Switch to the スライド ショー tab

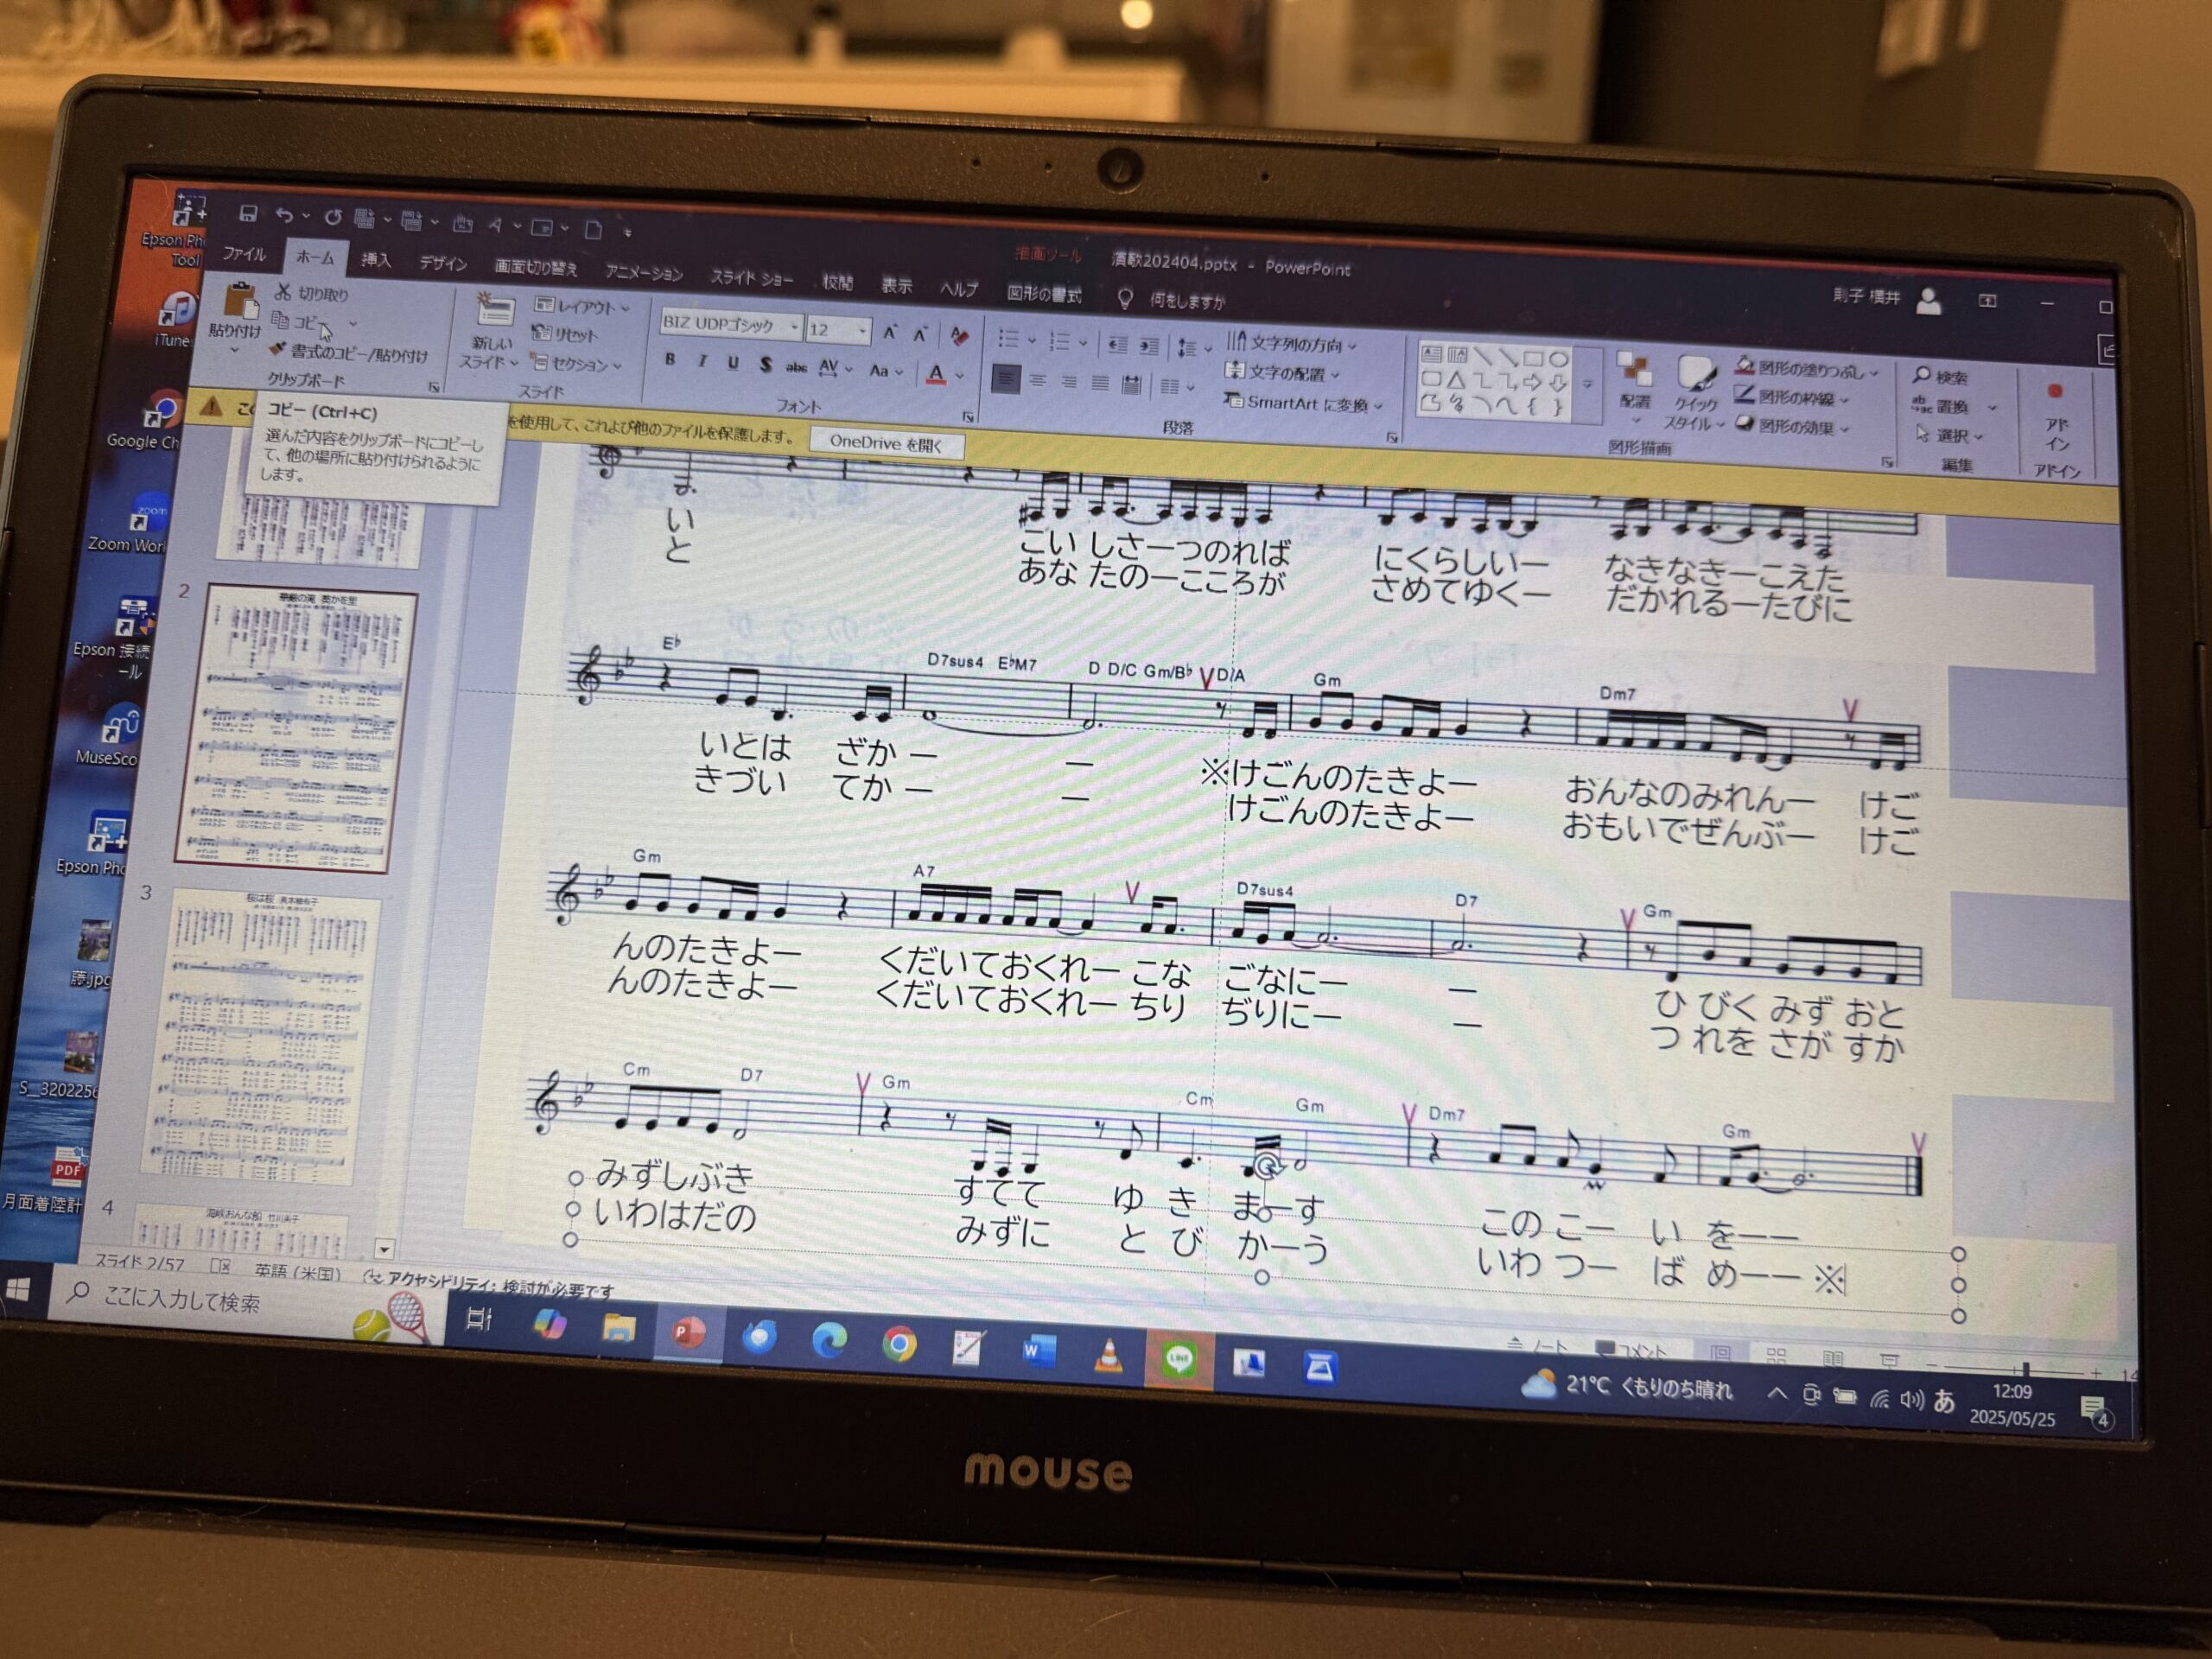[x=752, y=278]
